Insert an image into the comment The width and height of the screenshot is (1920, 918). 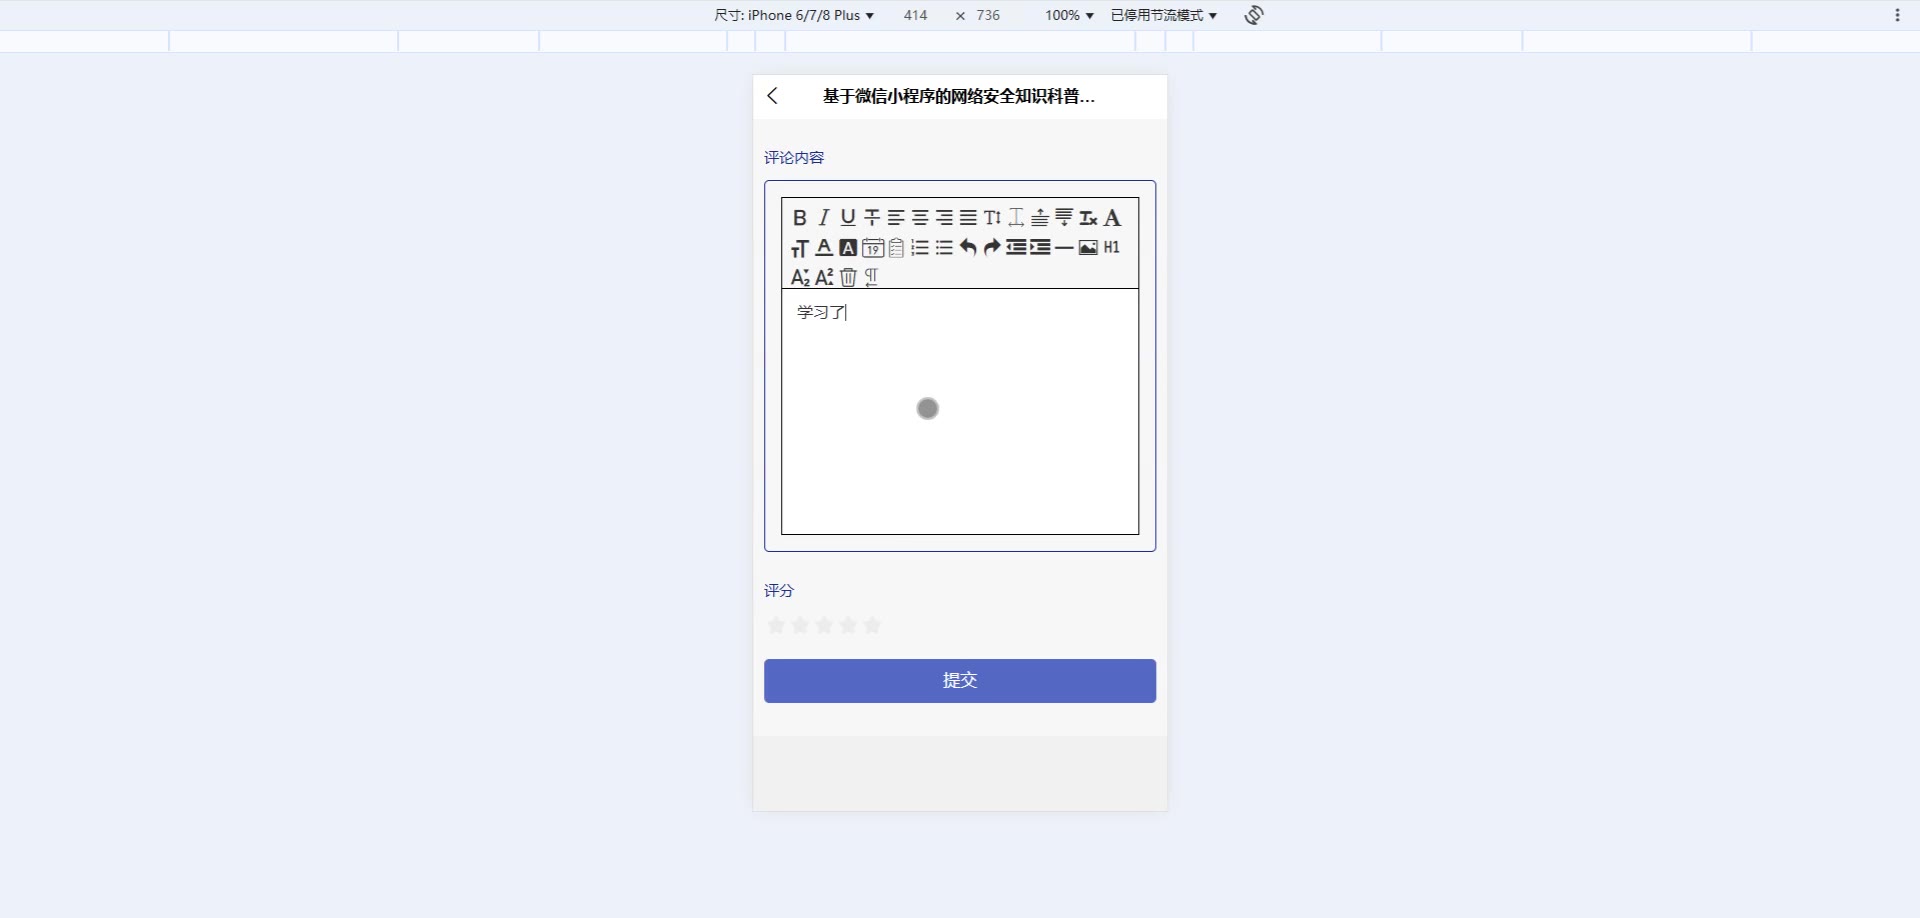tap(1087, 247)
